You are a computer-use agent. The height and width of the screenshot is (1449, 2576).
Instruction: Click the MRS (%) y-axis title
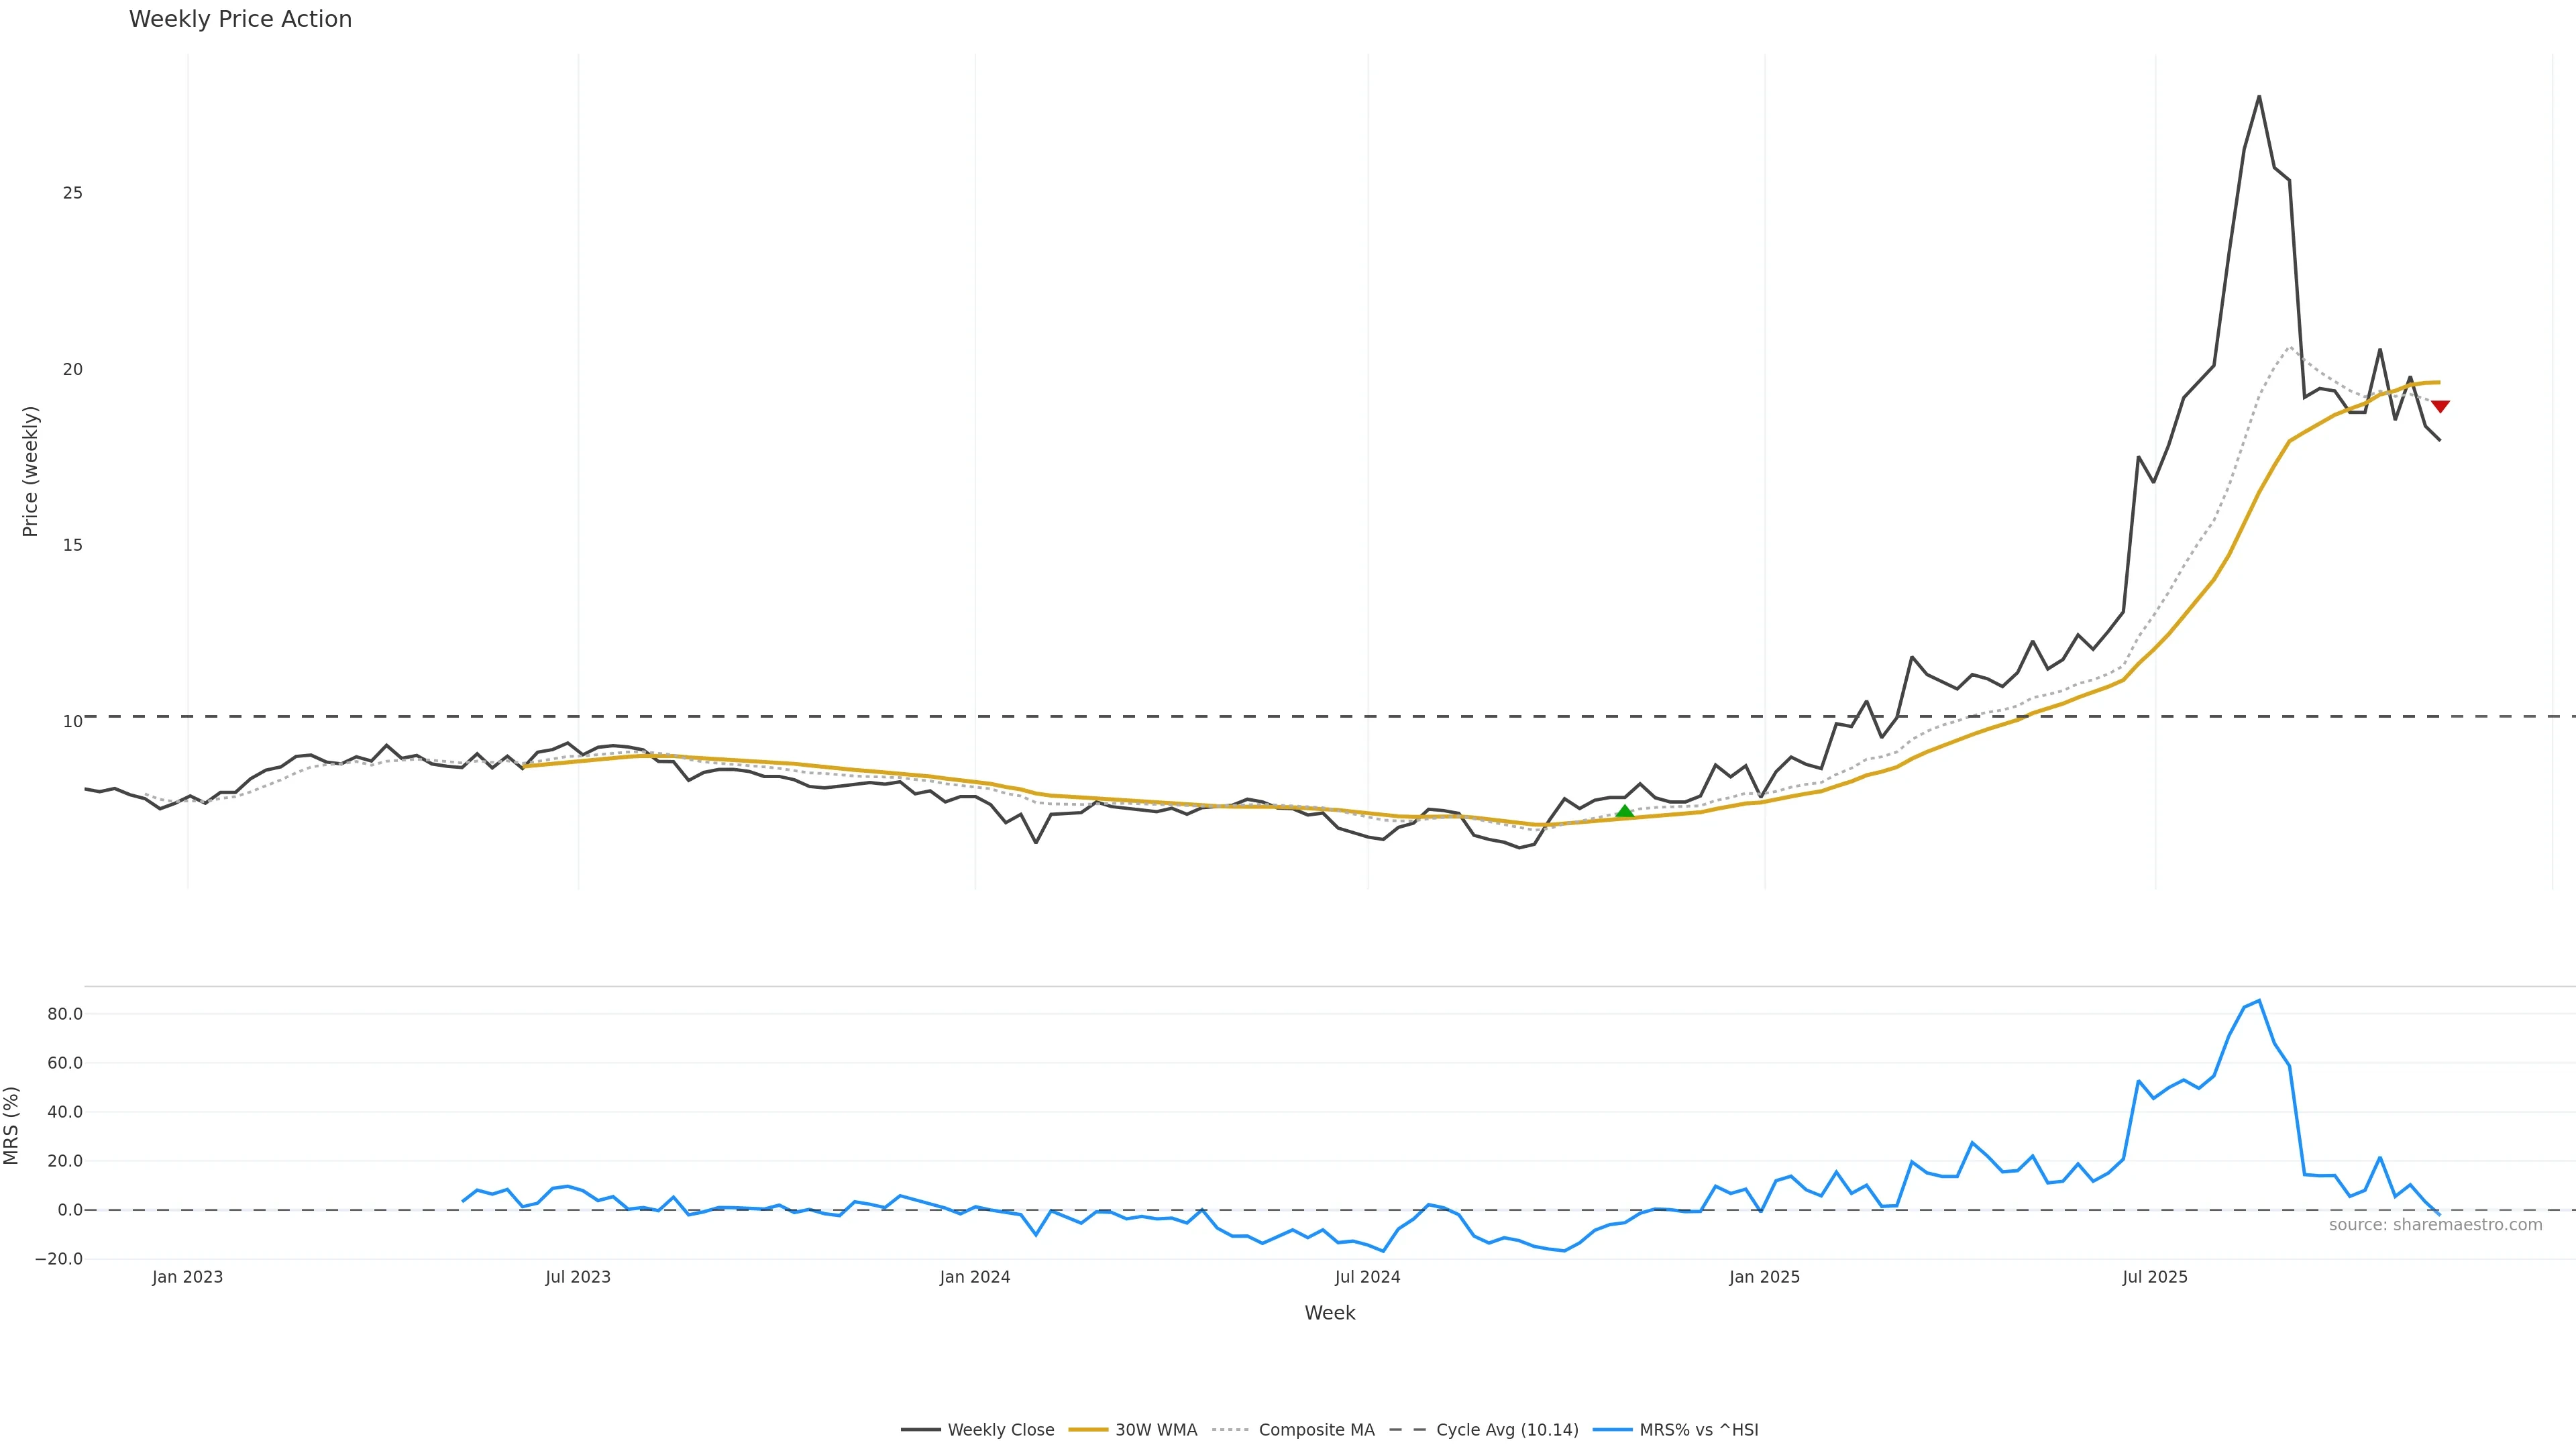click(x=12, y=1125)
